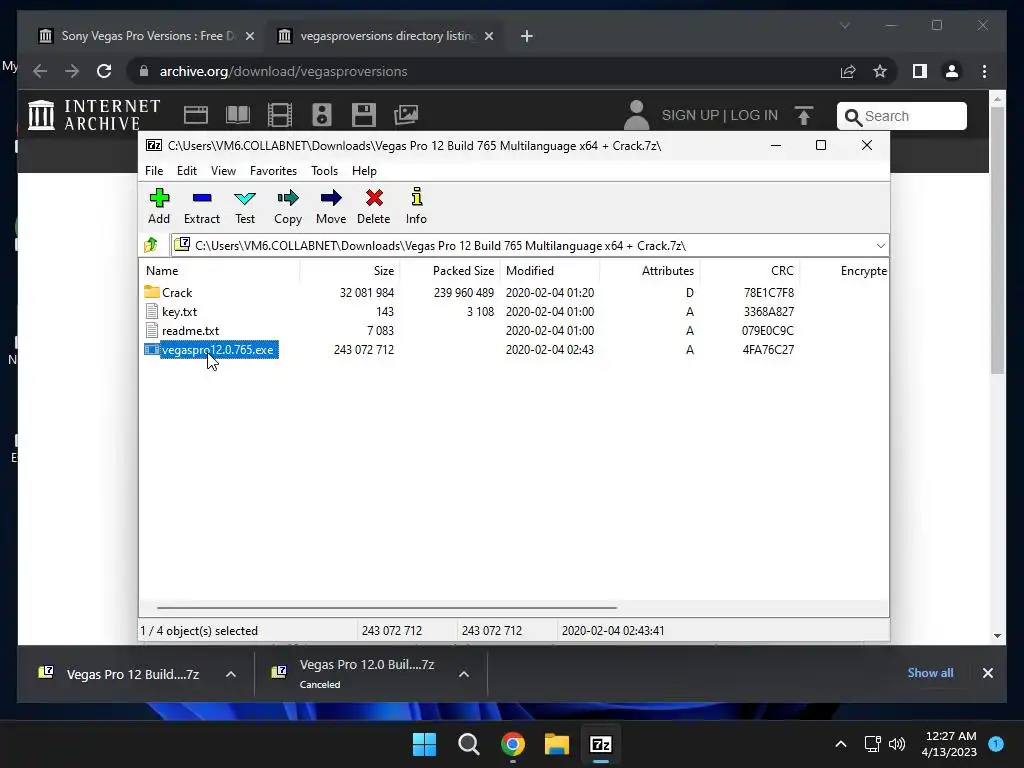Viewport: 1024px width, 768px height.
Task: Open Chrome profile icon
Action: coord(952,71)
